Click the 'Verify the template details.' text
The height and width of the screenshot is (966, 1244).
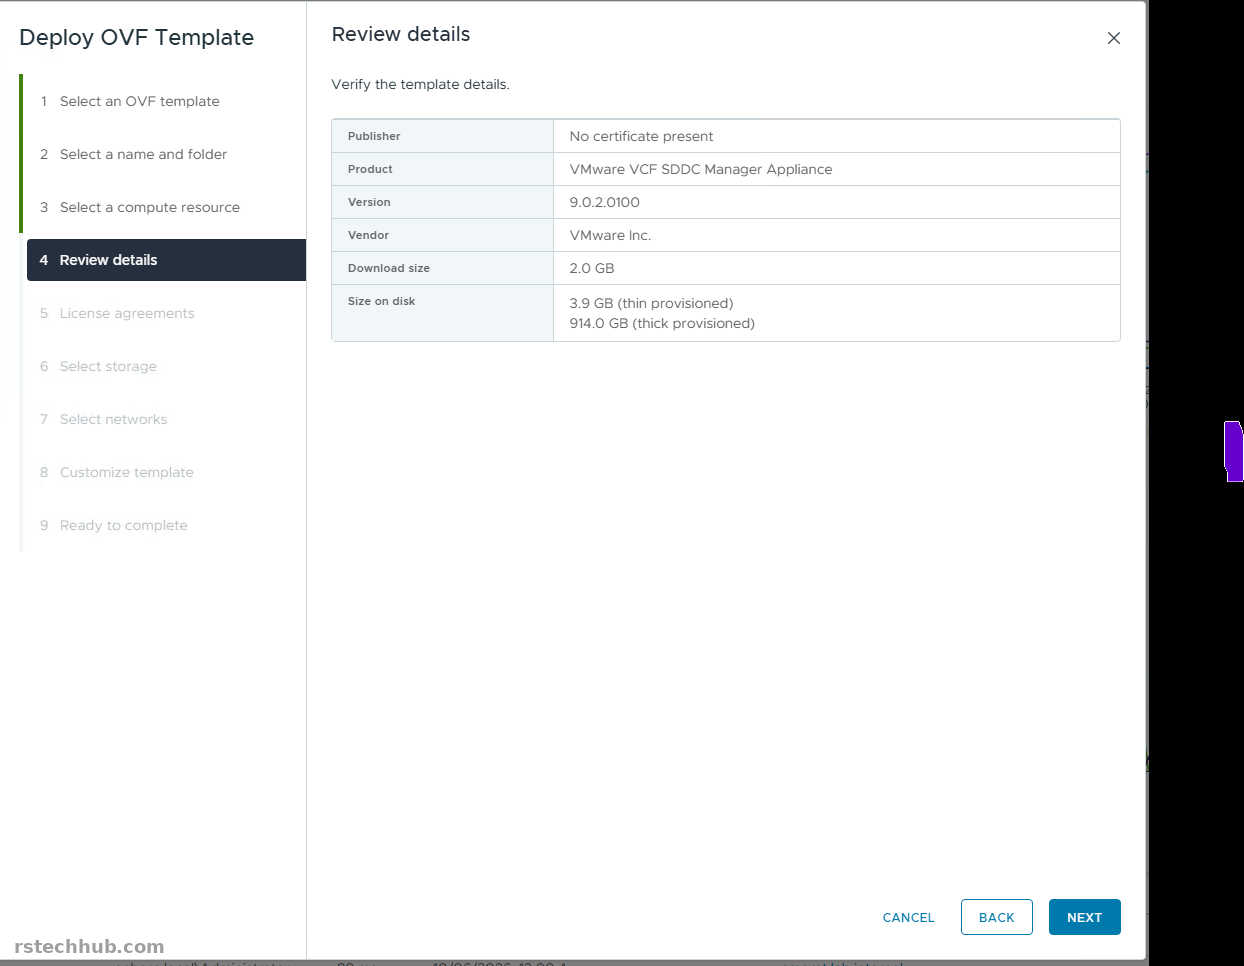[x=420, y=84]
